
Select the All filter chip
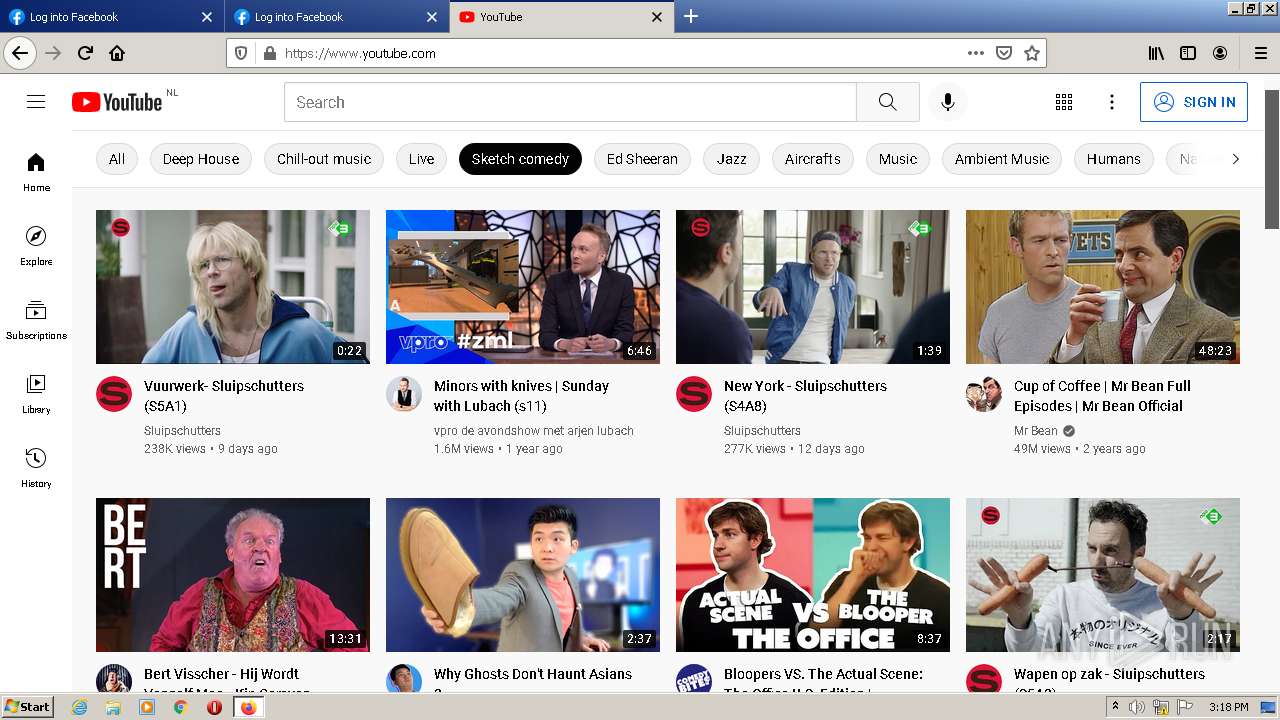[x=117, y=159]
